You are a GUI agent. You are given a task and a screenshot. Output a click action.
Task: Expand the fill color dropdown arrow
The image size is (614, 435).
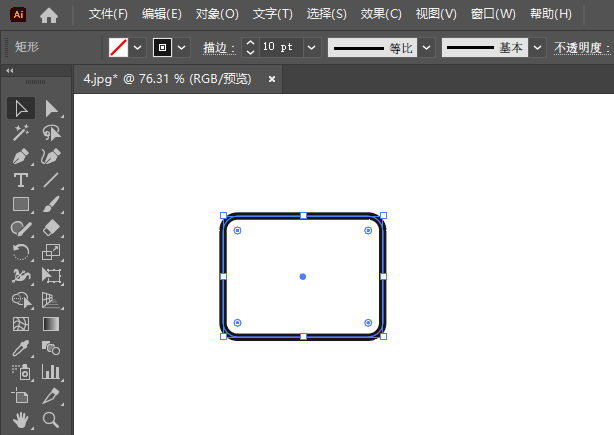137,47
